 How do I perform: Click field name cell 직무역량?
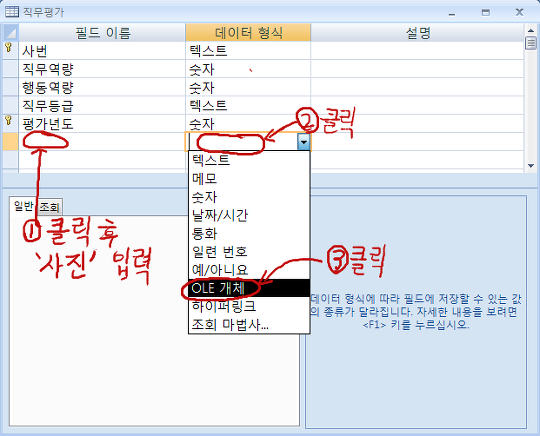[102, 69]
